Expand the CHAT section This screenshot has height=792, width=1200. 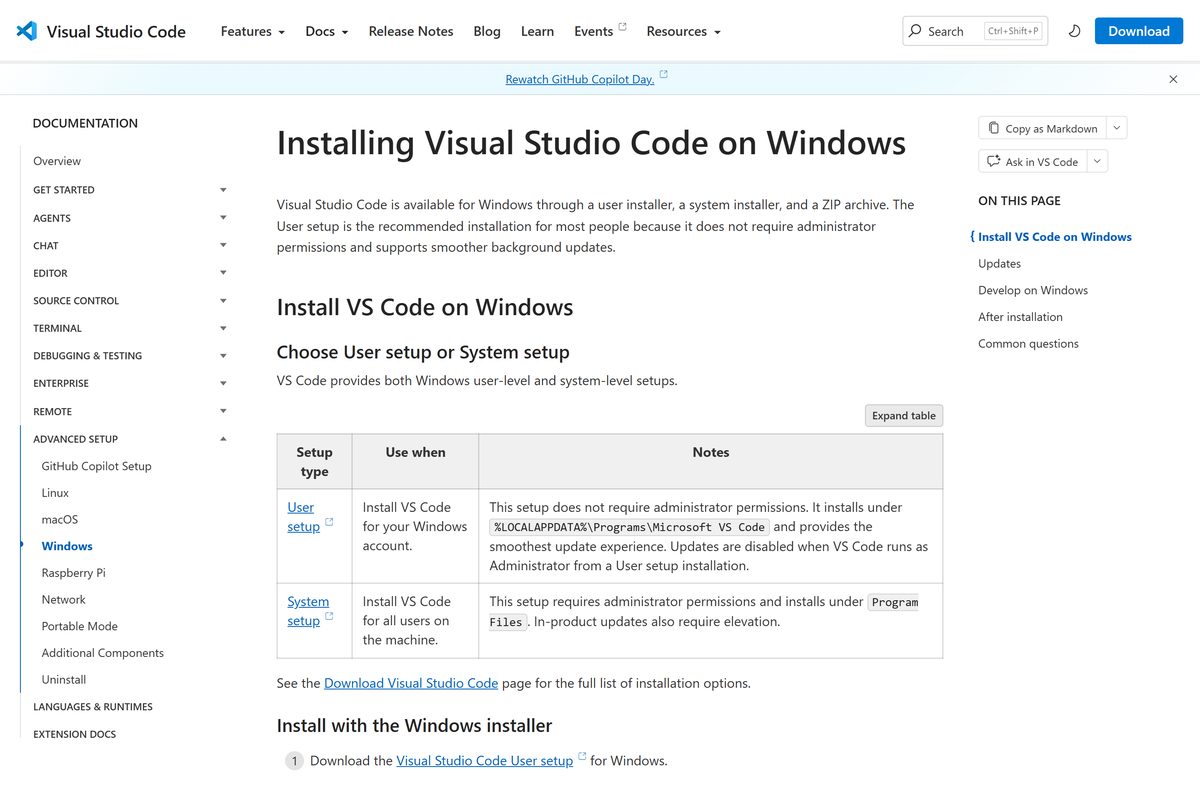pyautogui.click(x=130, y=245)
